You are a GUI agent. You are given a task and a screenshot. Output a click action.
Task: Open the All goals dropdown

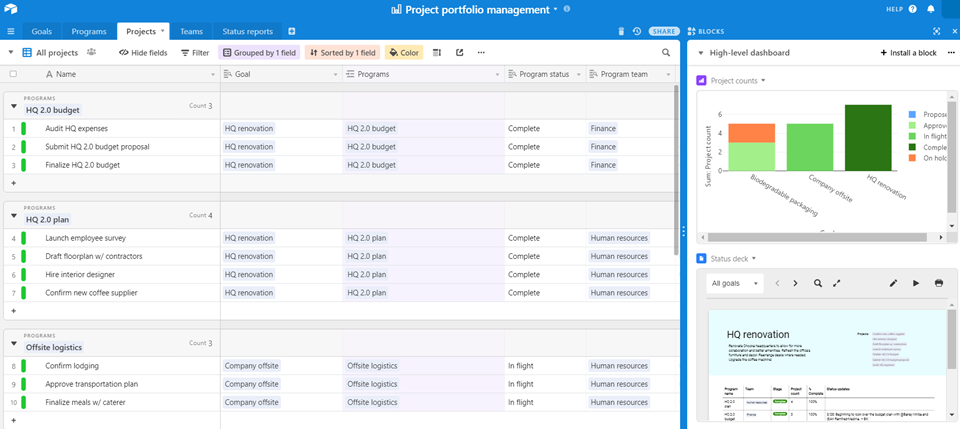pyautogui.click(x=735, y=283)
